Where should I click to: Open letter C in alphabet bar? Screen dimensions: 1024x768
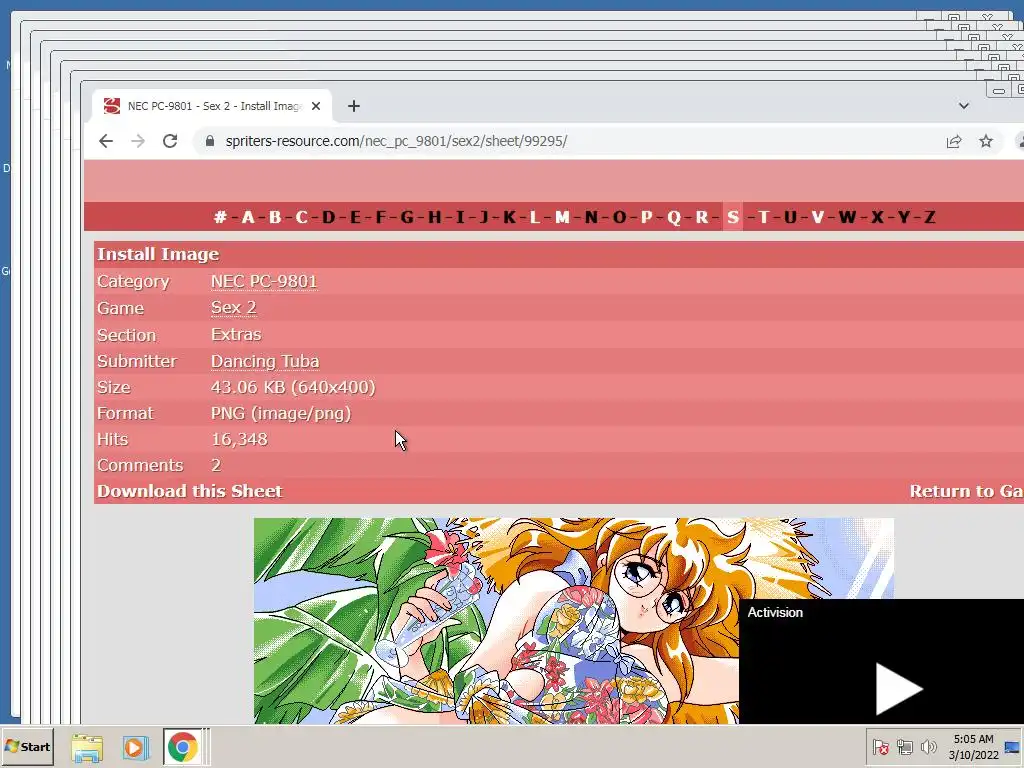(x=301, y=217)
